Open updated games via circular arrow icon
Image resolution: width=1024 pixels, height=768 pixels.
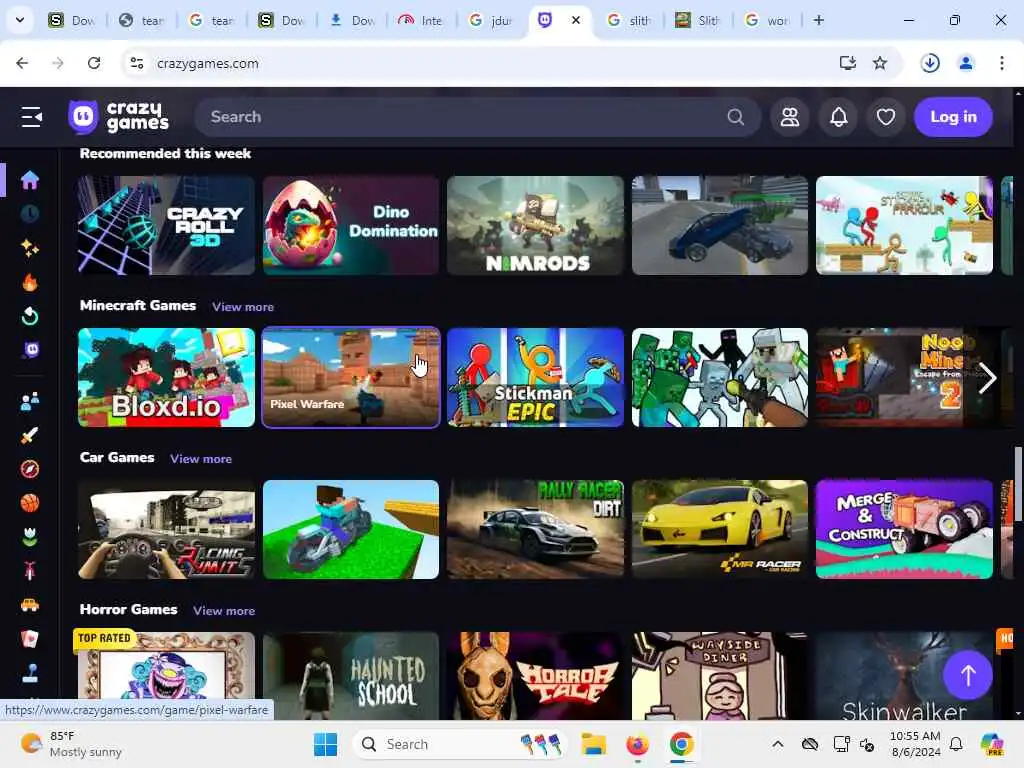pos(29,316)
